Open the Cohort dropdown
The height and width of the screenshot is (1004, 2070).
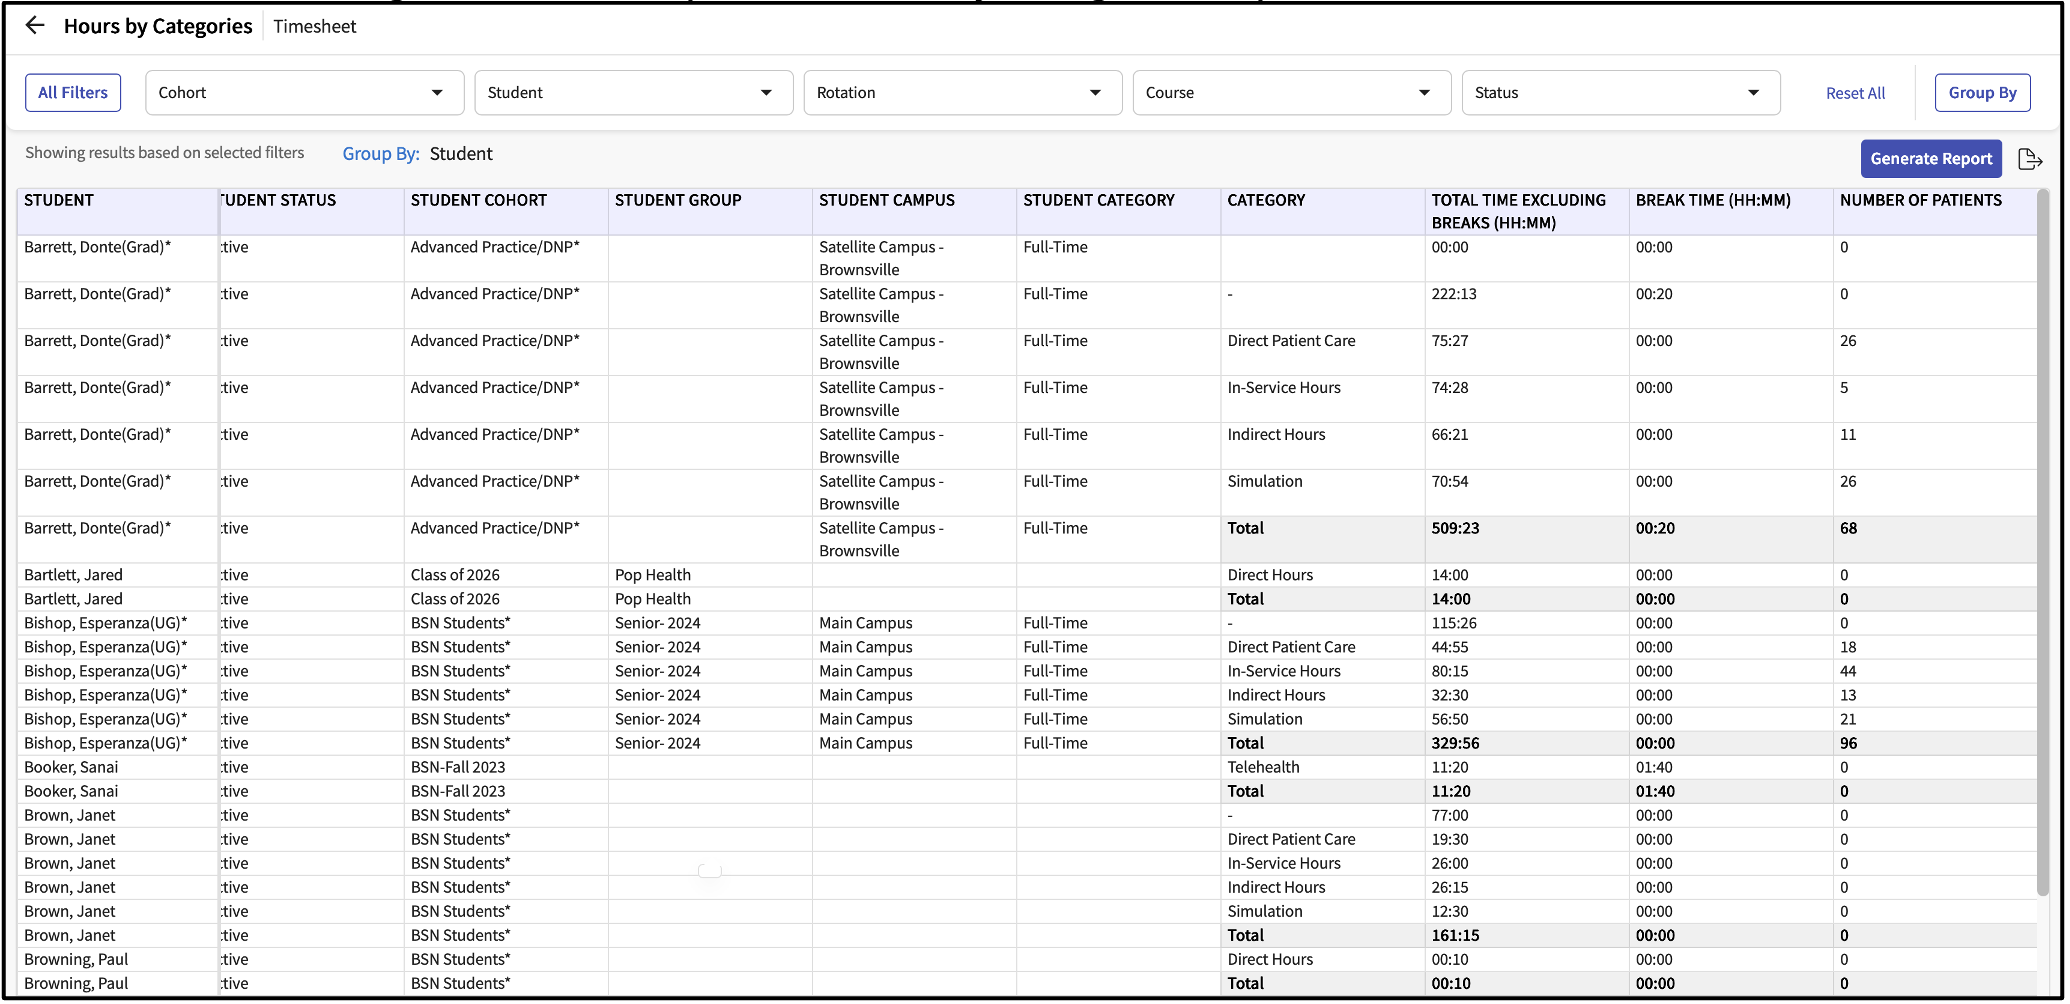(x=304, y=93)
